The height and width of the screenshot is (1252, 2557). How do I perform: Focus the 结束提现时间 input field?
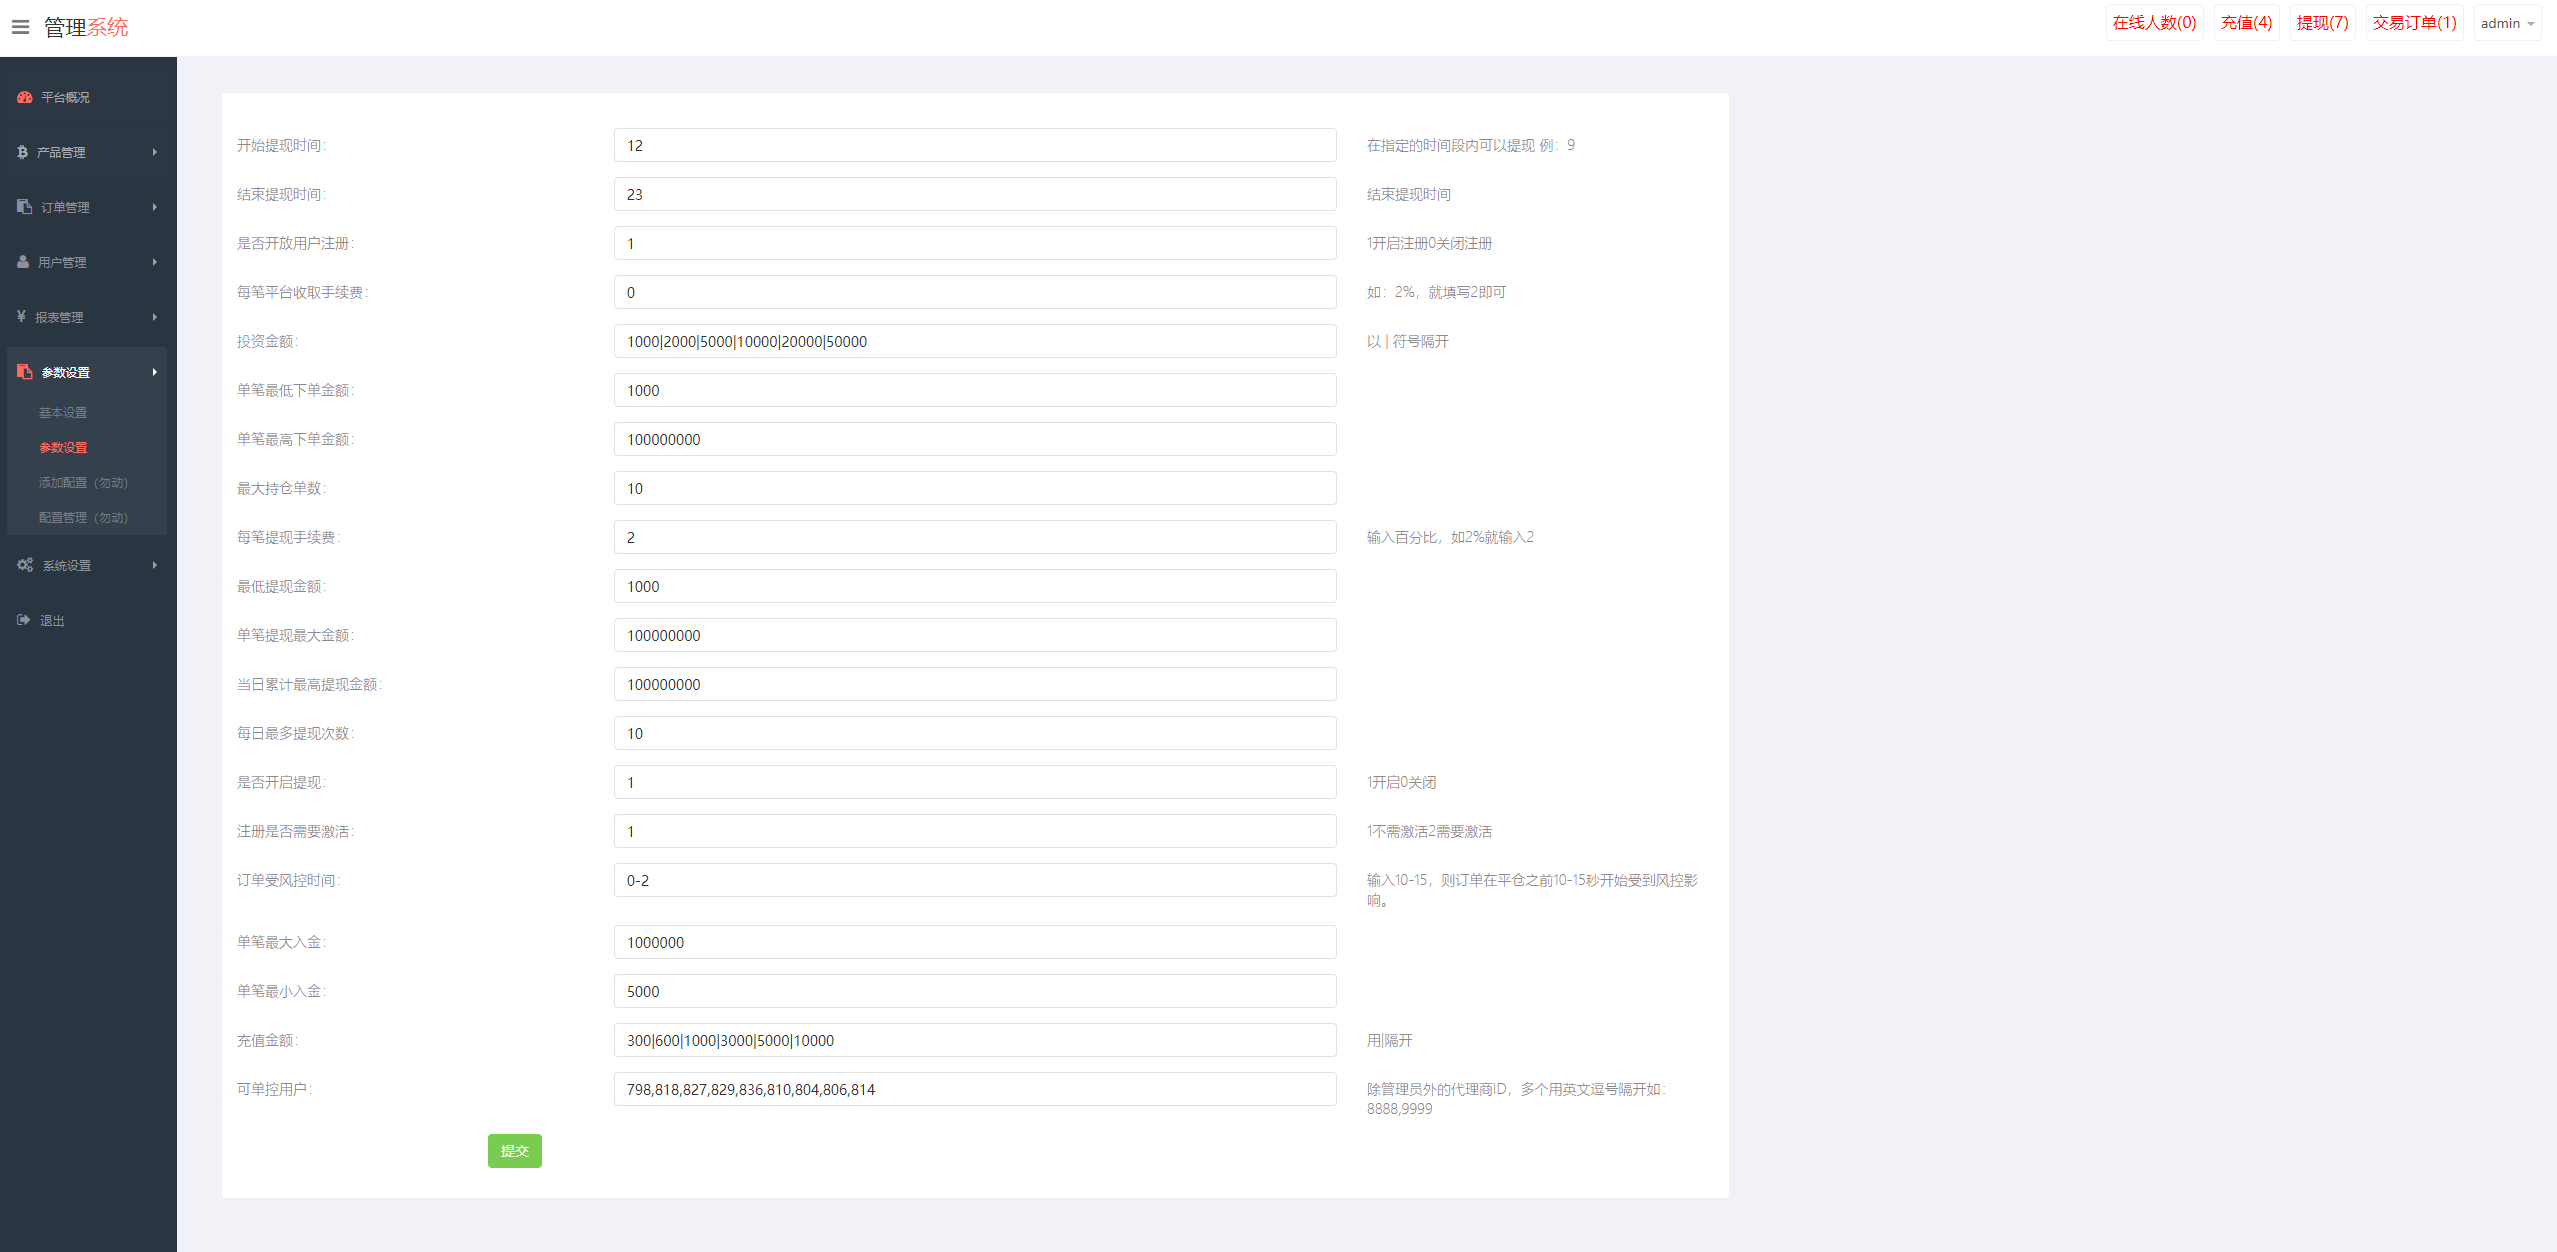975,194
